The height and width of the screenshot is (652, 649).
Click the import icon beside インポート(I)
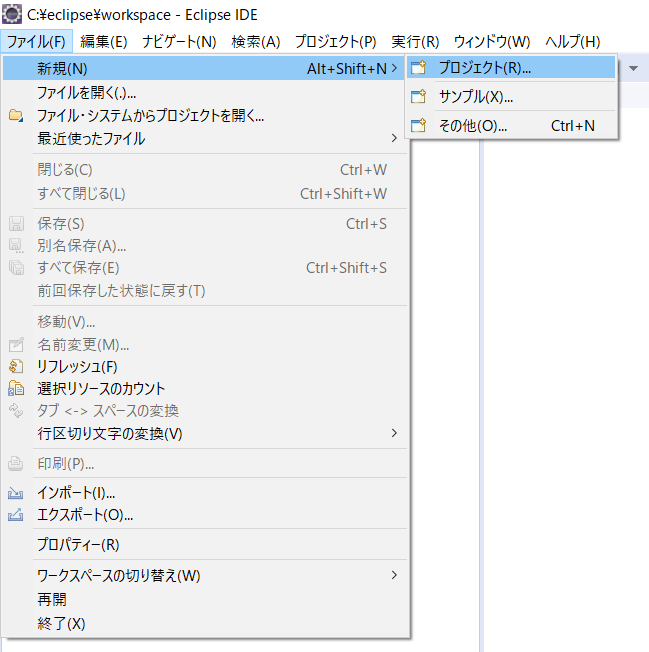pos(16,493)
